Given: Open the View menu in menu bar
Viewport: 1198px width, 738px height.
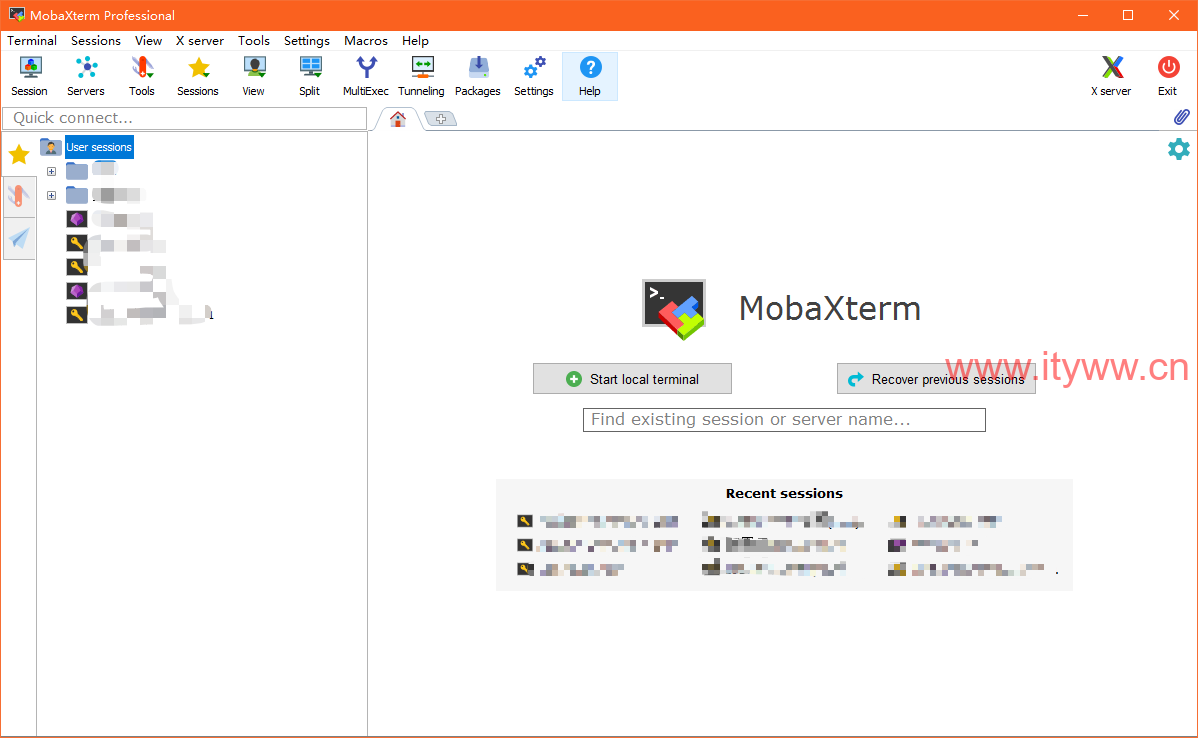Looking at the screenshot, I should coord(148,40).
